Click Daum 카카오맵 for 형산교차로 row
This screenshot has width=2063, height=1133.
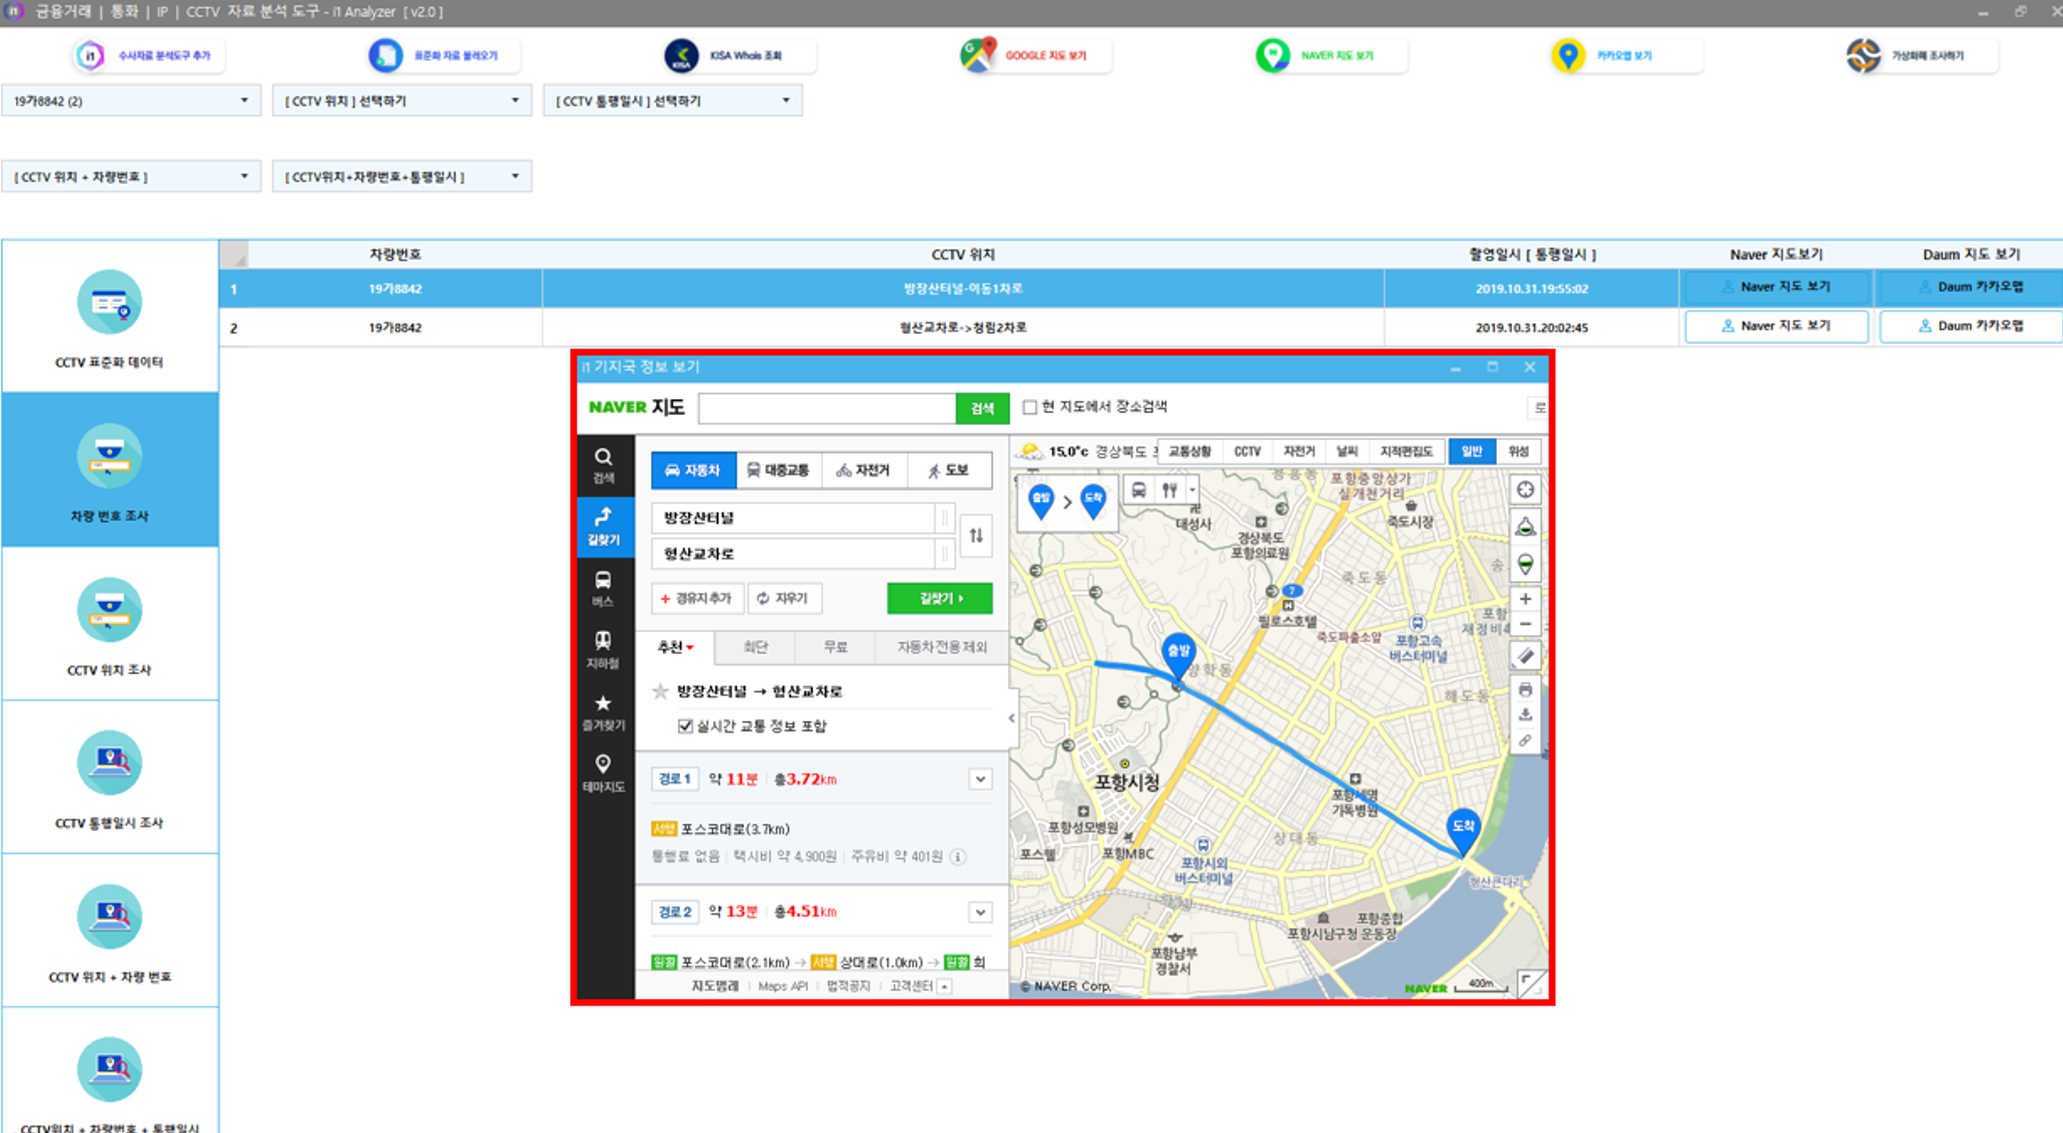1970,326
